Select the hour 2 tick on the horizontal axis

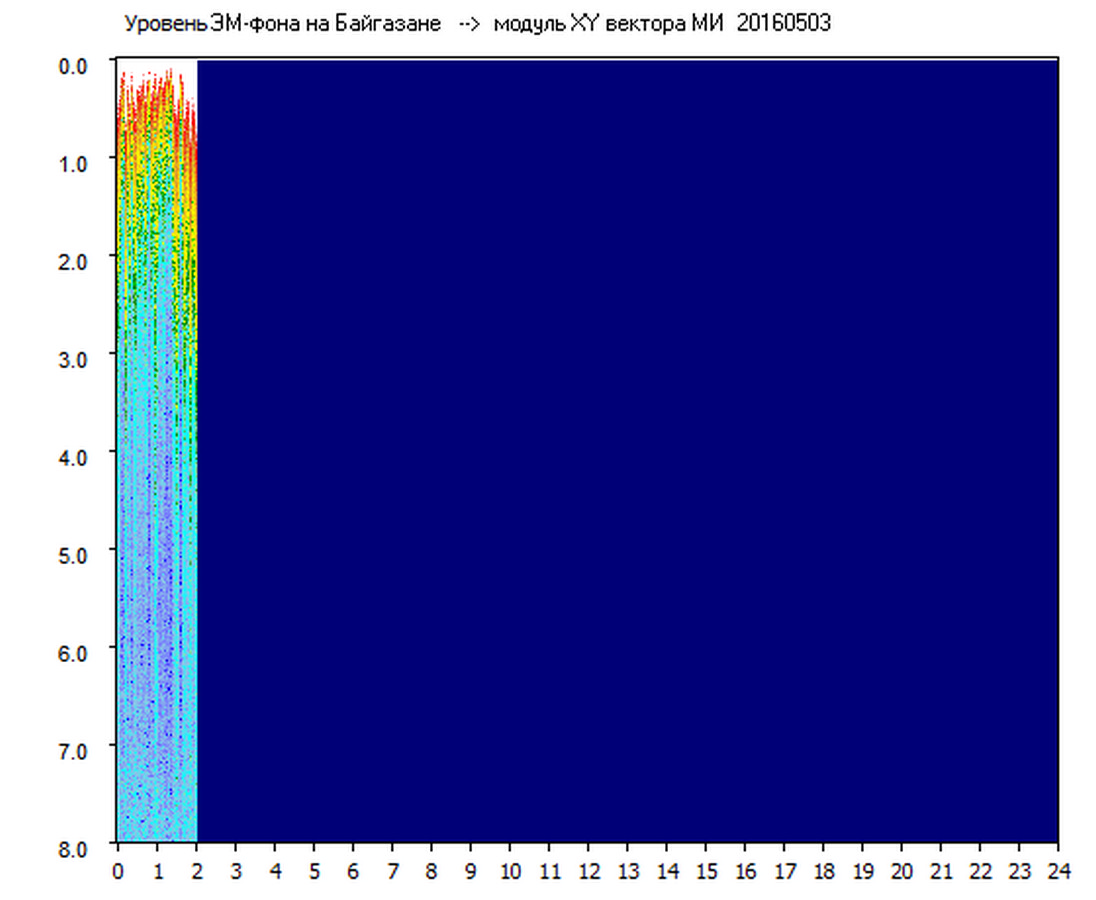point(196,870)
